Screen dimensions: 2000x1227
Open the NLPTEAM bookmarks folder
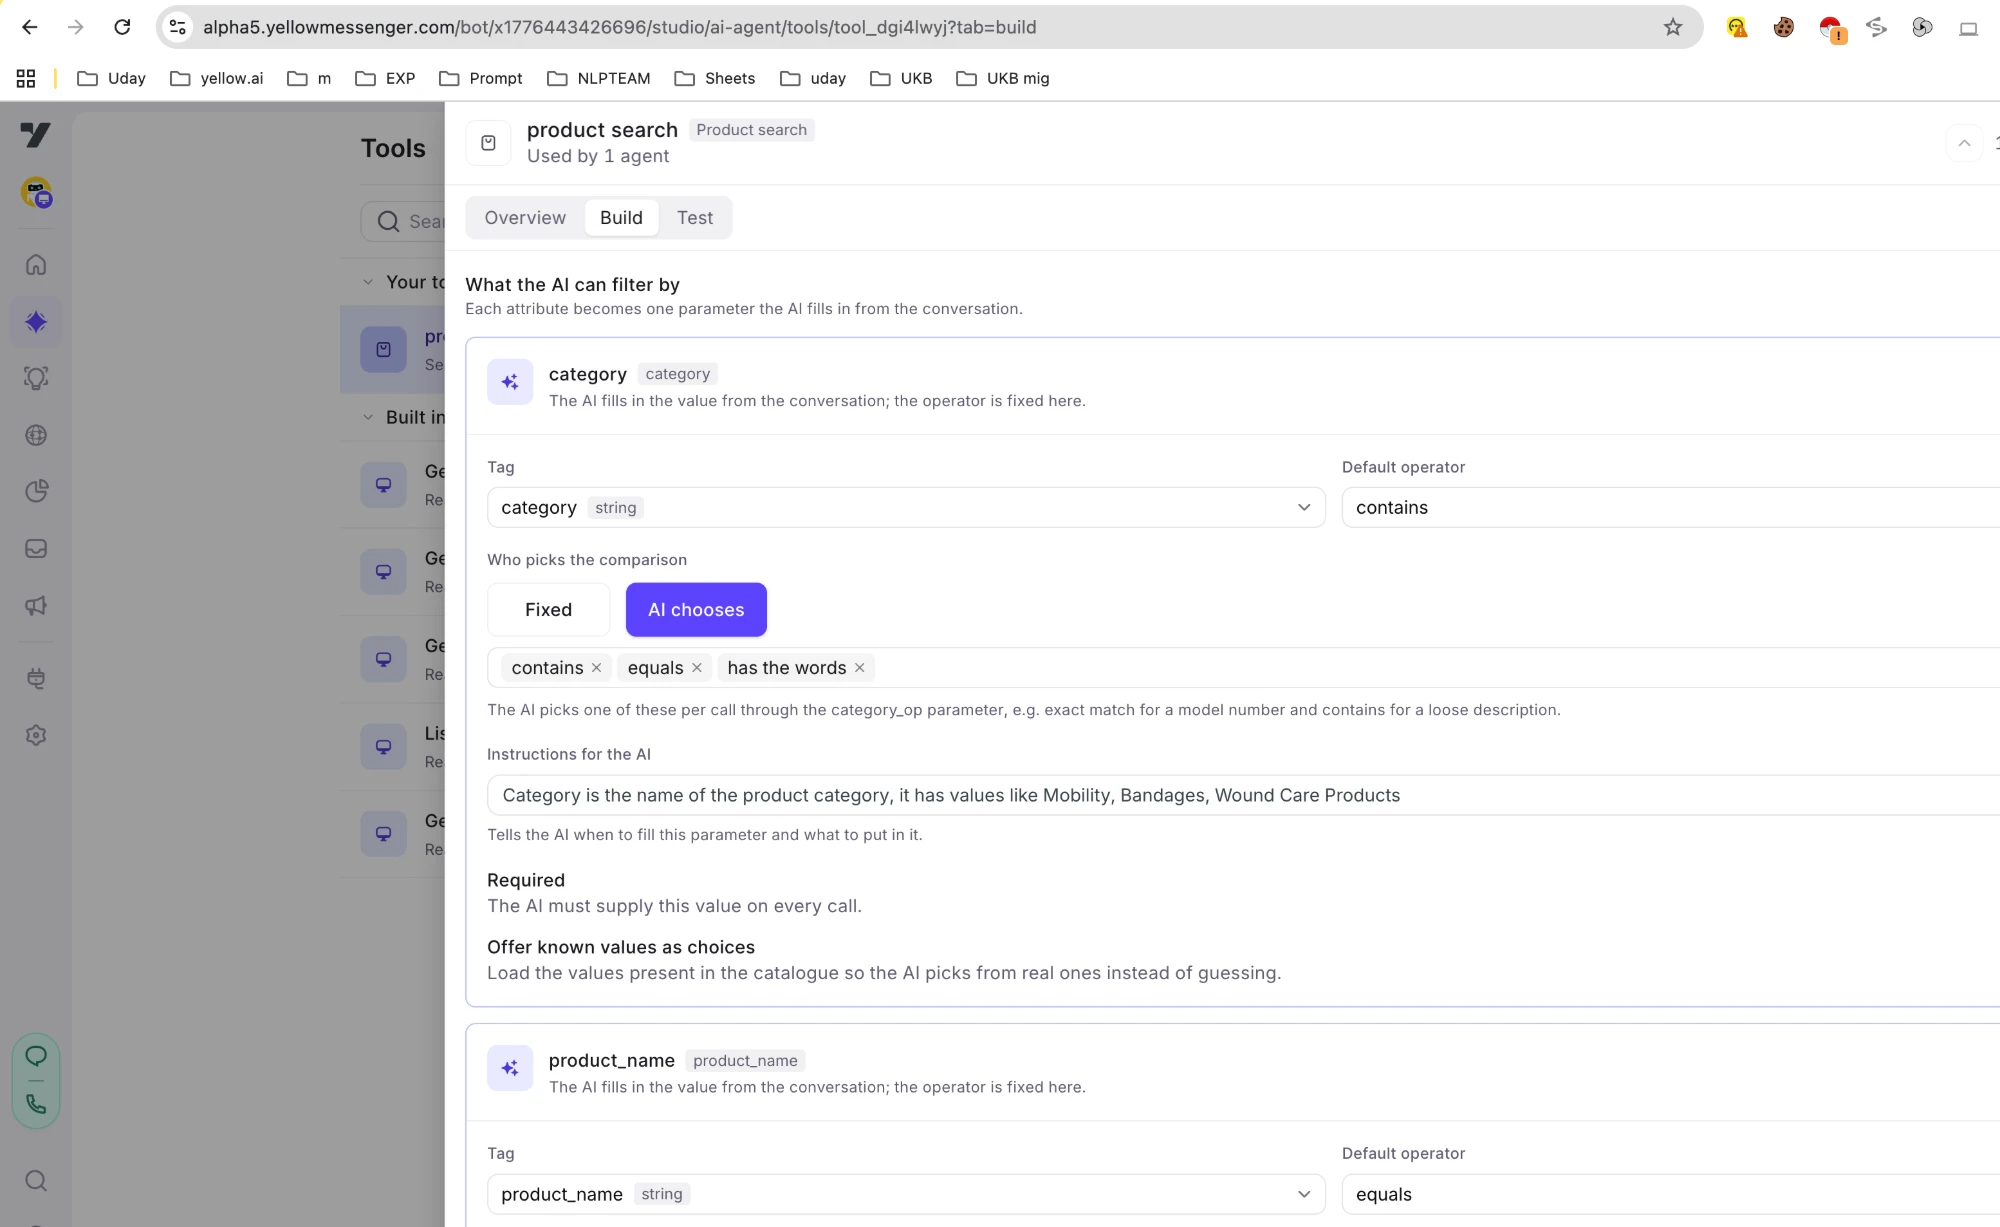click(599, 78)
